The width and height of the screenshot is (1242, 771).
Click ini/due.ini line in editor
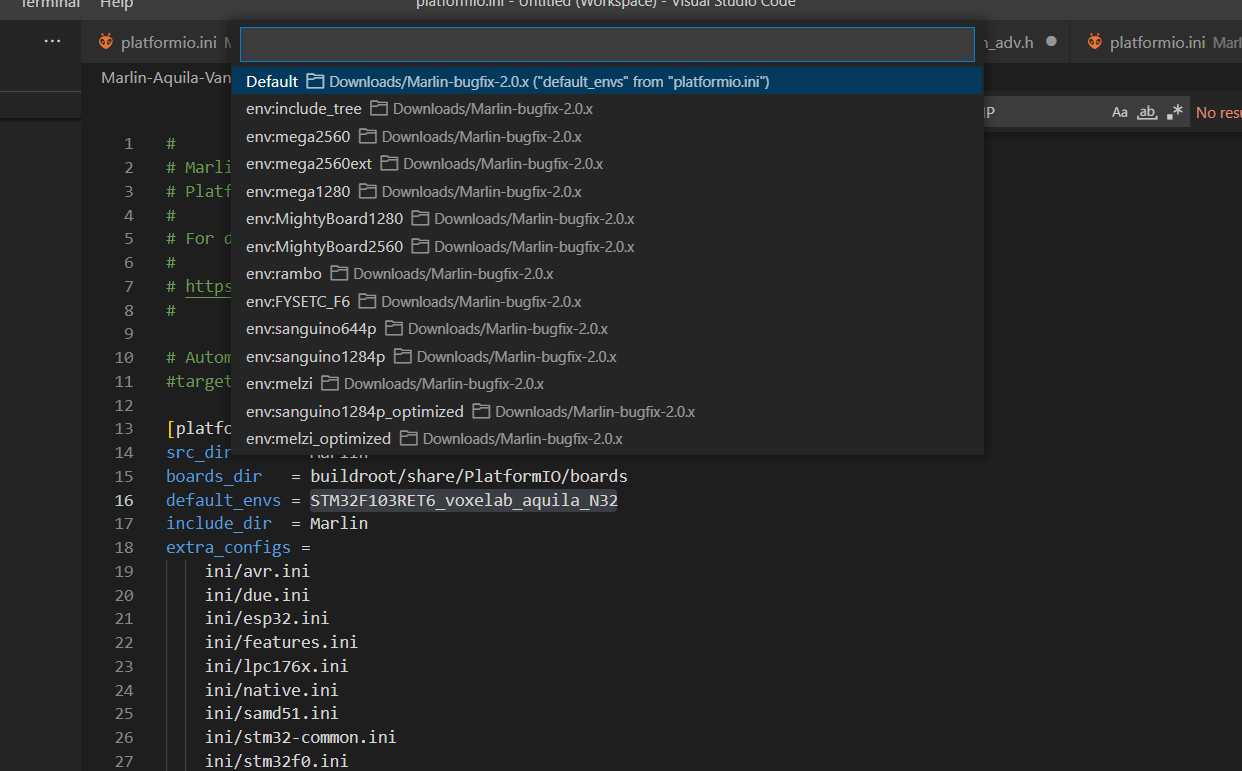click(257, 596)
